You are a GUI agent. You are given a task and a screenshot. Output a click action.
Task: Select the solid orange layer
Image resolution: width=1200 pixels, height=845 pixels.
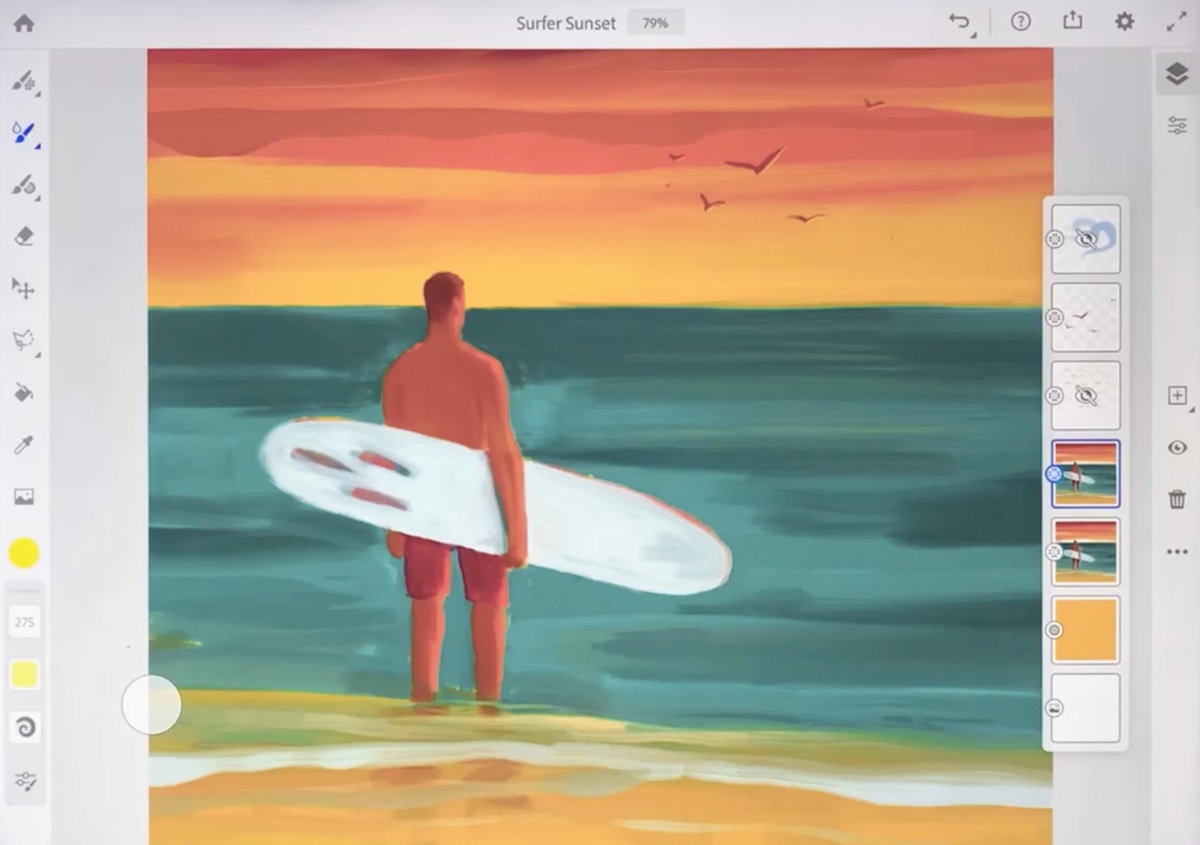[x=1086, y=630]
